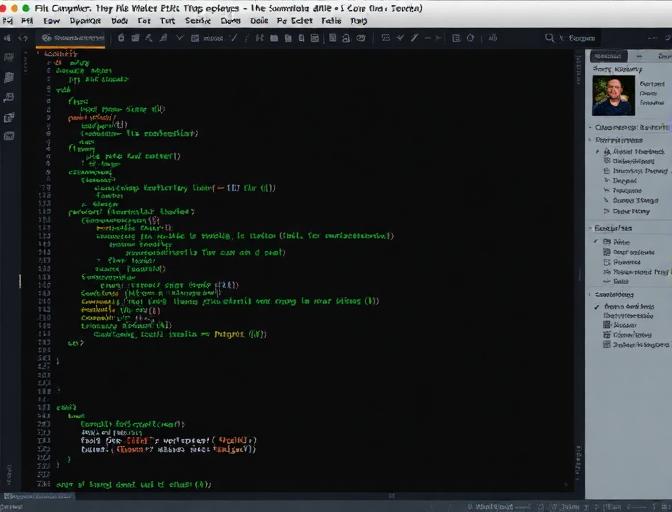Viewport: 672px width, 512px height.
Task: Toggle the checkmarked first item in right panel's bottom section
Action: coord(597,307)
